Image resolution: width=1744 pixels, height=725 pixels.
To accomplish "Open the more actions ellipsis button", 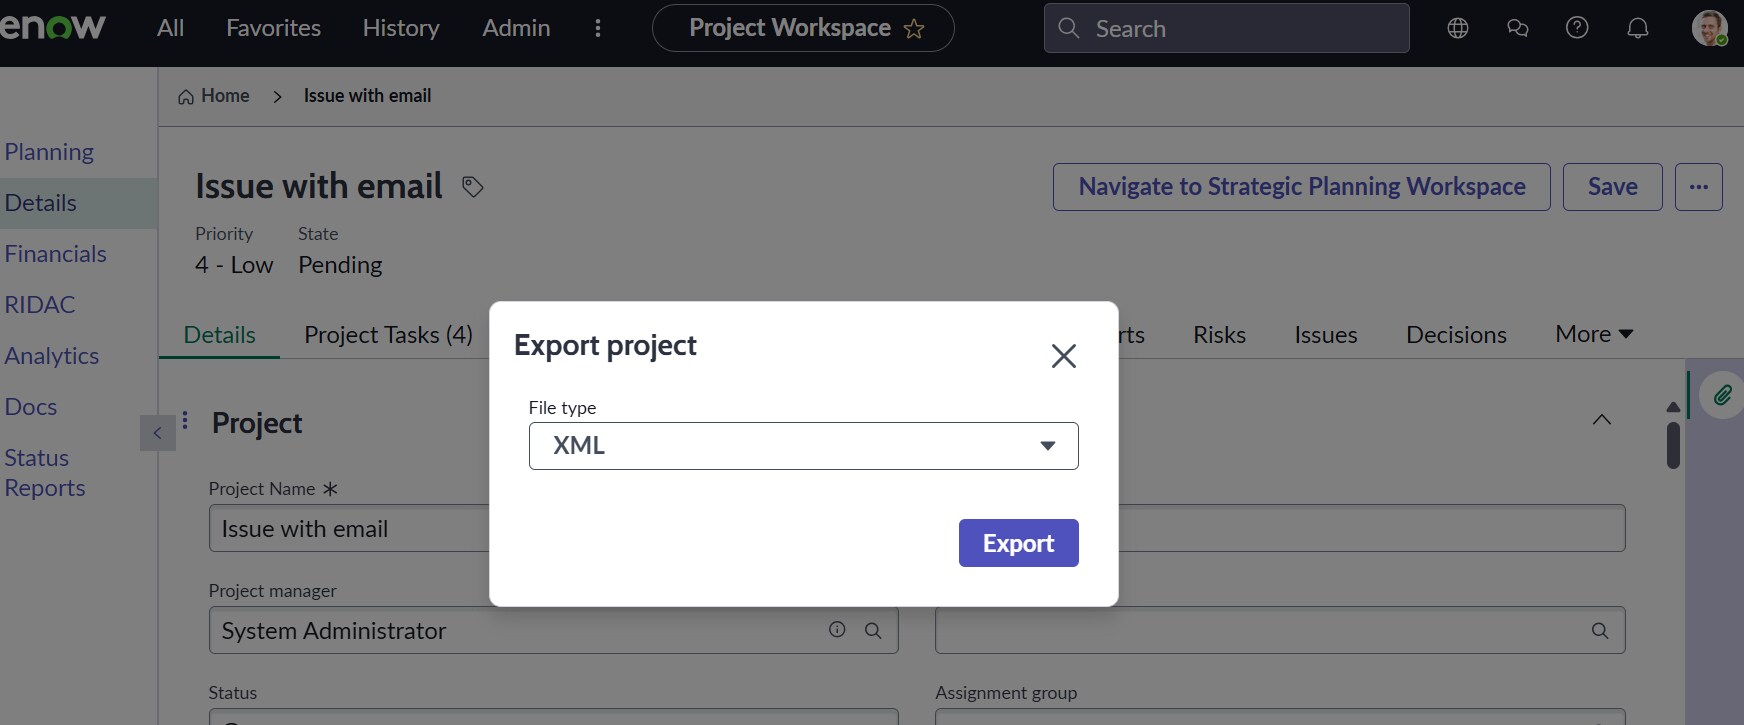I will click(1699, 187).
